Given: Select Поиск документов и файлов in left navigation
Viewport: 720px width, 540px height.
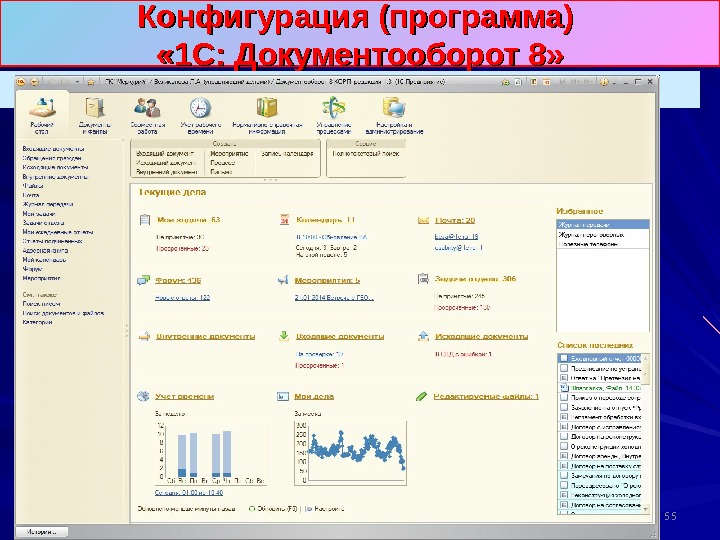Looking at the screenshot, I should coord(63,313).
